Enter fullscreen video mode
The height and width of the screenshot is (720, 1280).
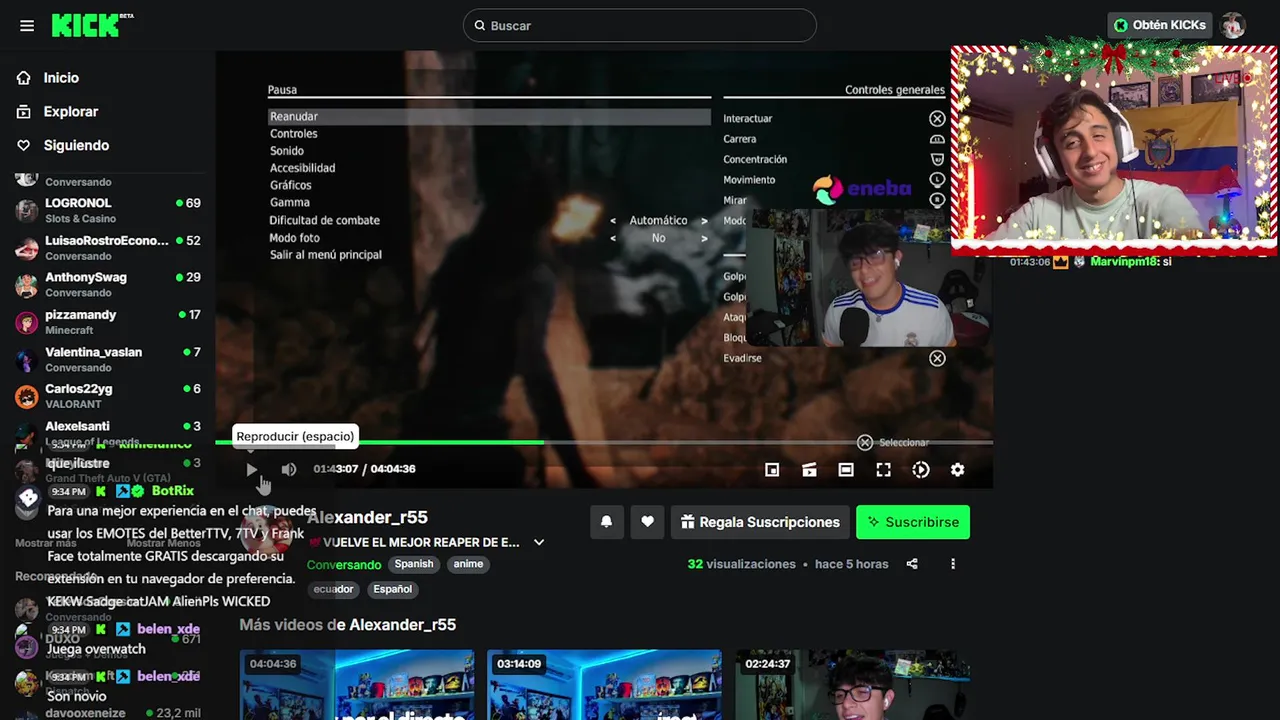coord(883,469)
